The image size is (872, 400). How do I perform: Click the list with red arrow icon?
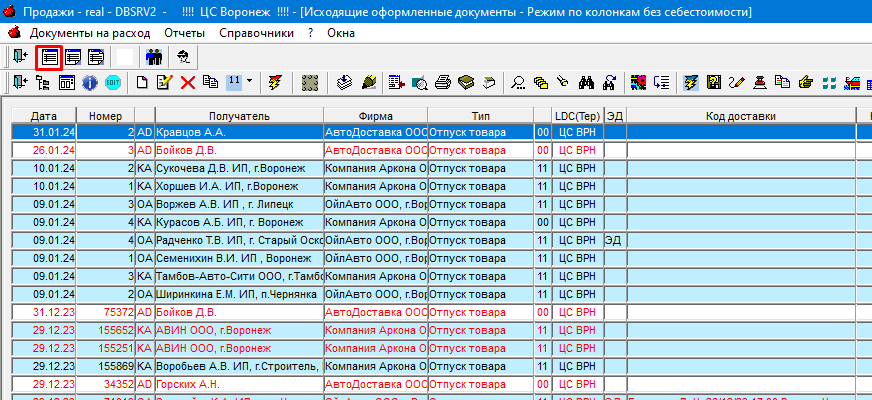397,82
